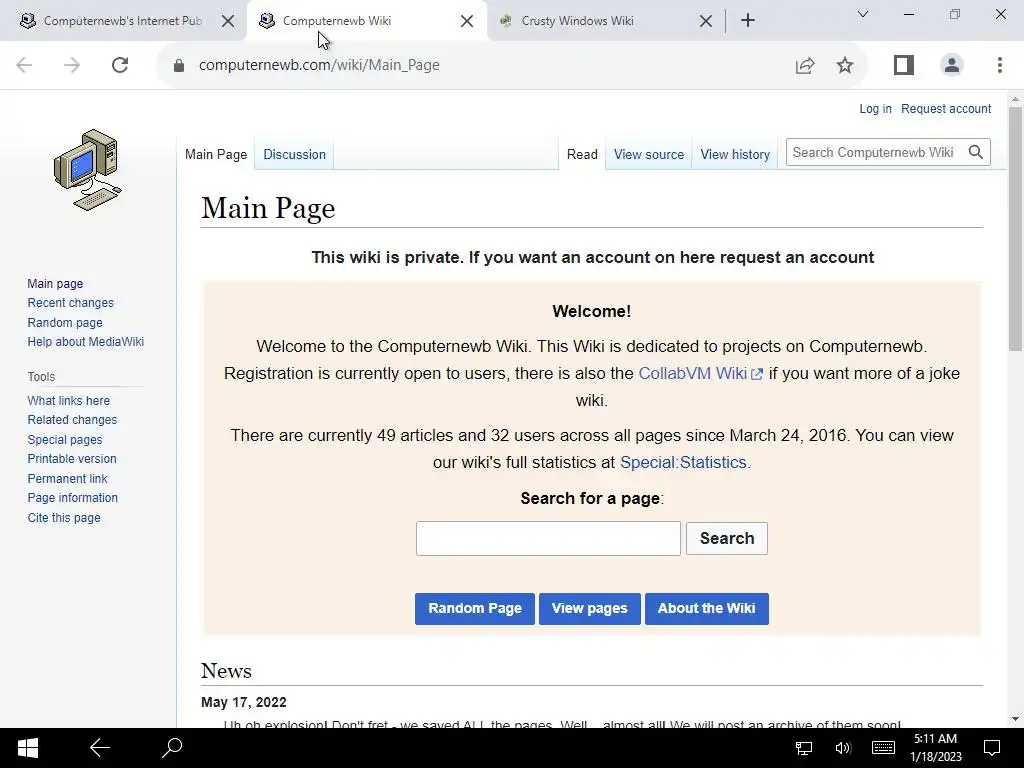
Task: Open Recent changes in sidebar
Action: (71, 303)
